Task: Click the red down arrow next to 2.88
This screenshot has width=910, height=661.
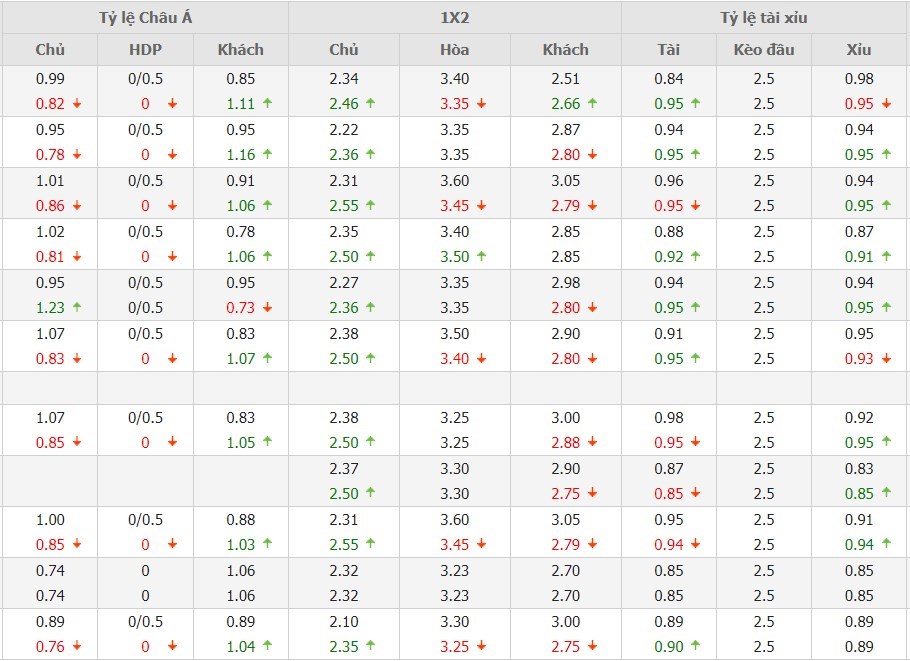Action: coord(592,443)
